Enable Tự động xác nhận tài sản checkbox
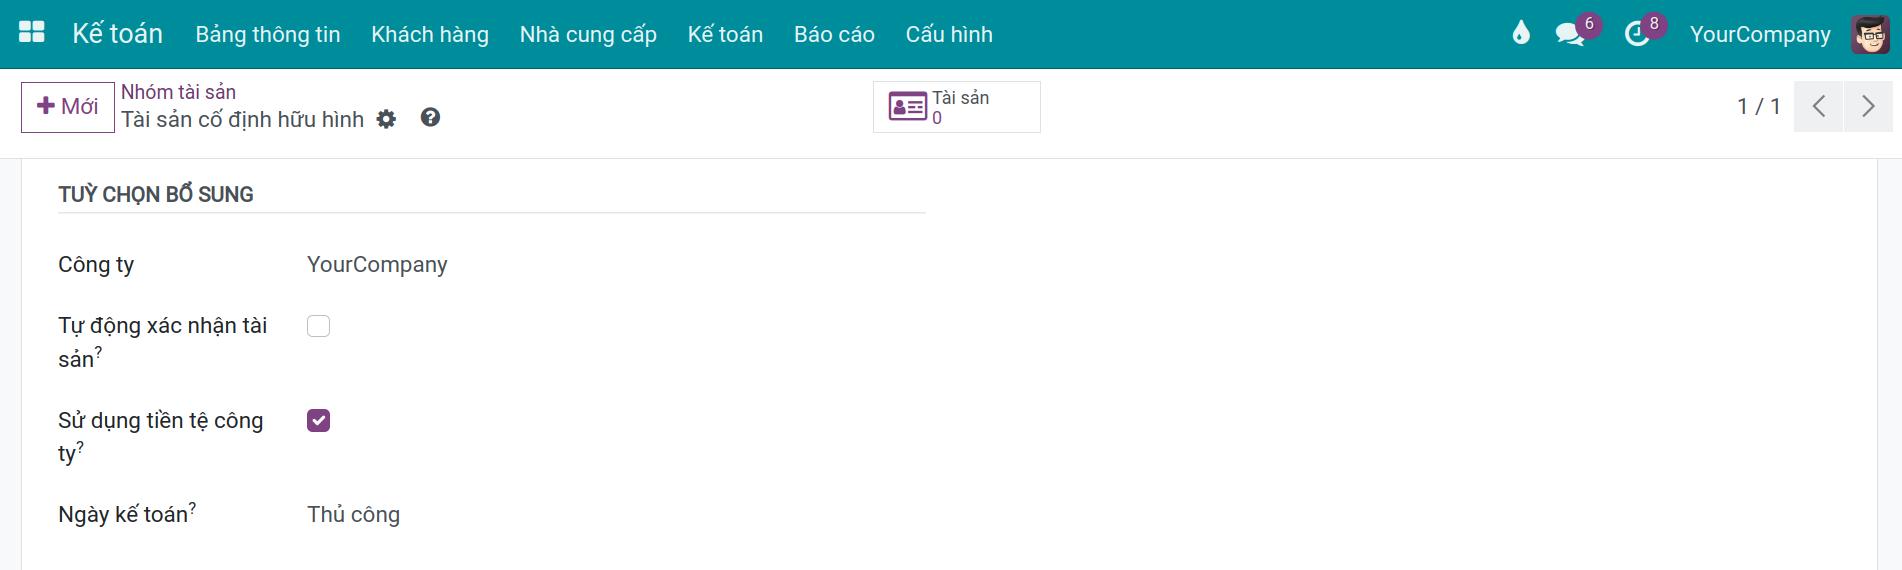The image size is (1902, 570). click(318, 326)
